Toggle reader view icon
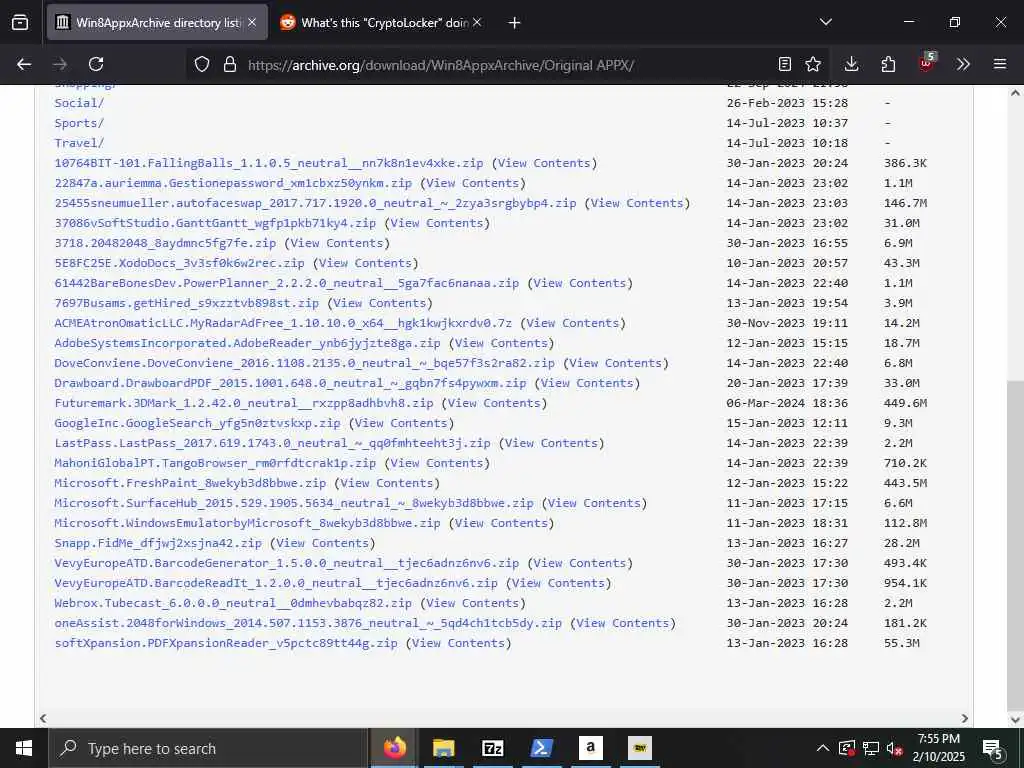The height and width of the screenshot is (768, 1024). point(785,64)
